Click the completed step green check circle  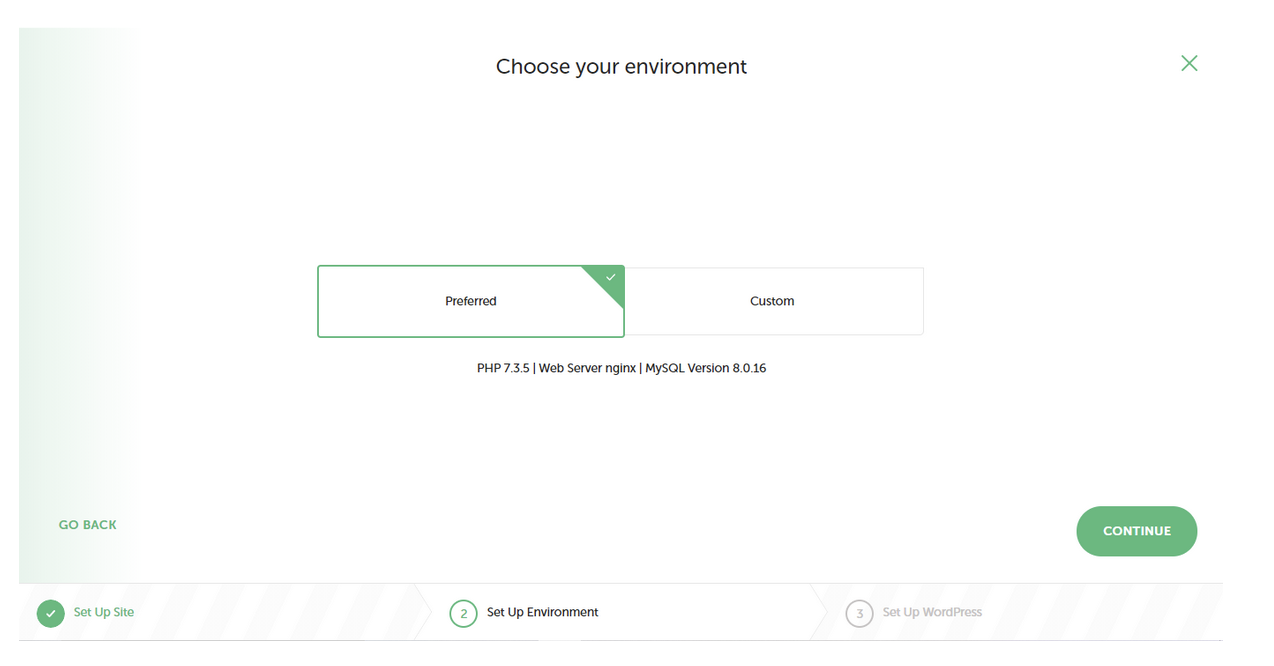[51, 613]
